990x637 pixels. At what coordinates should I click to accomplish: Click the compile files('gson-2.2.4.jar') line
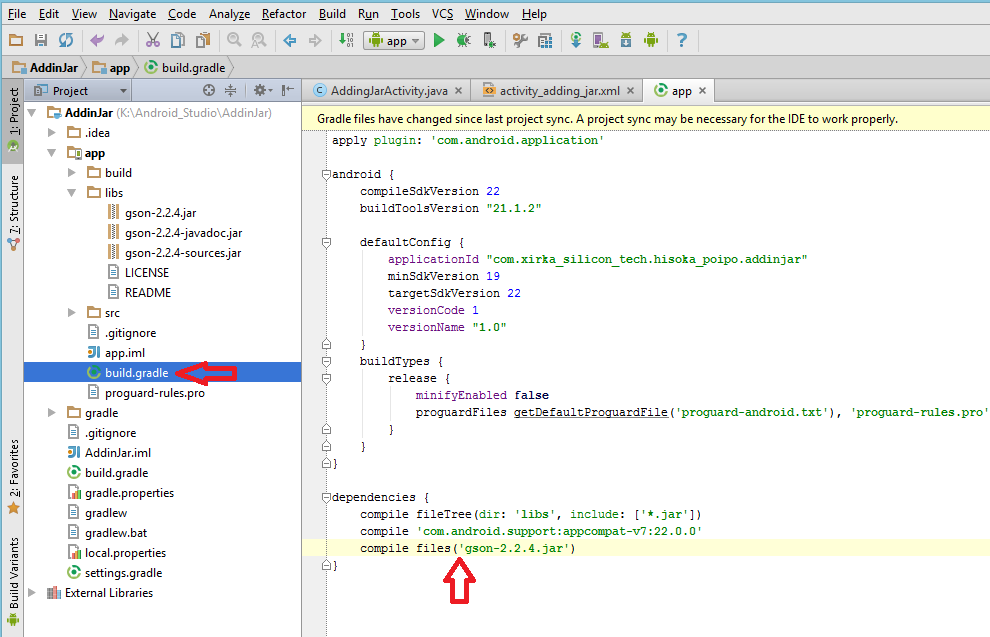pyautogui.click(x=468, y=548)
